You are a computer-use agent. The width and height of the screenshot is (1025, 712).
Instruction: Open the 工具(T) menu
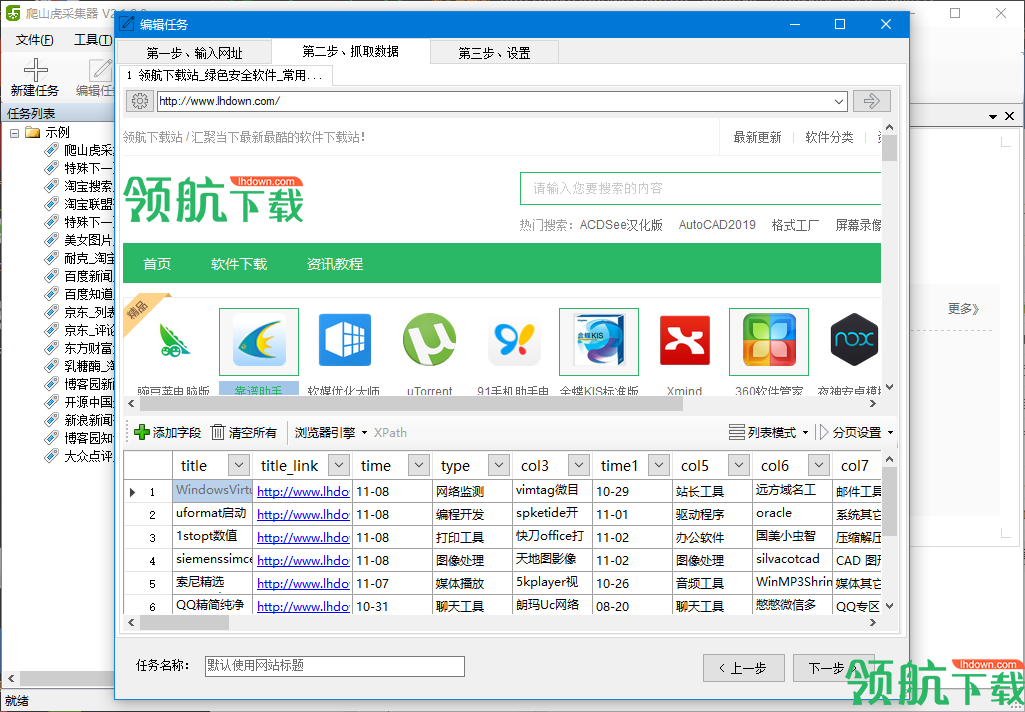click(x=93, y=40)
